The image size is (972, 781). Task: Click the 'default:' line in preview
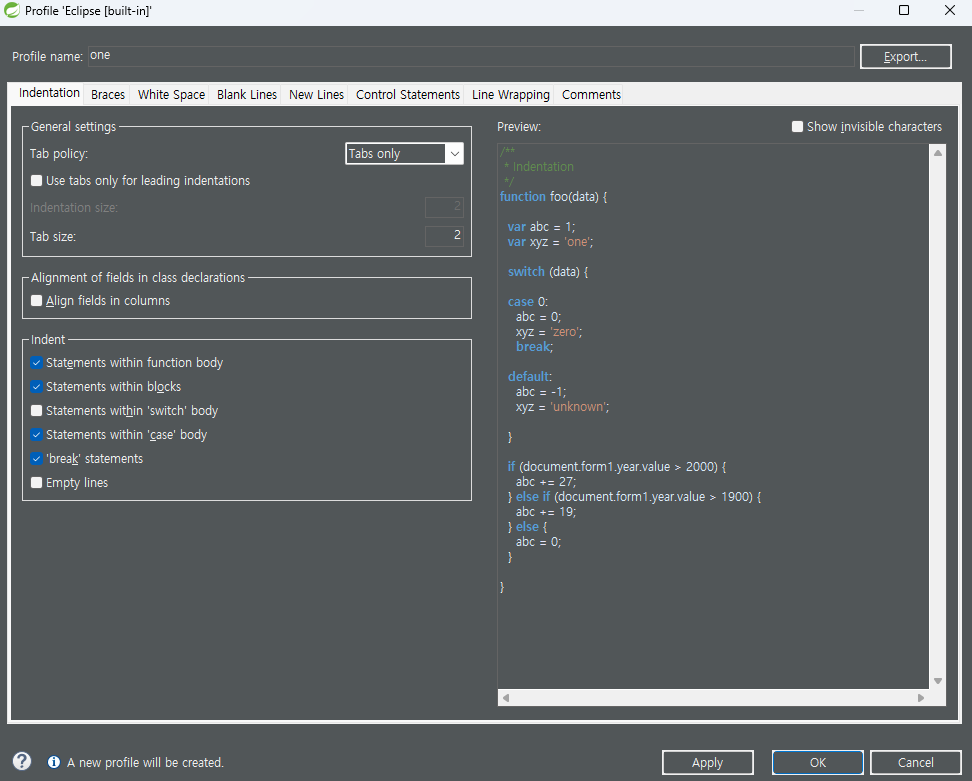(530, 376)
